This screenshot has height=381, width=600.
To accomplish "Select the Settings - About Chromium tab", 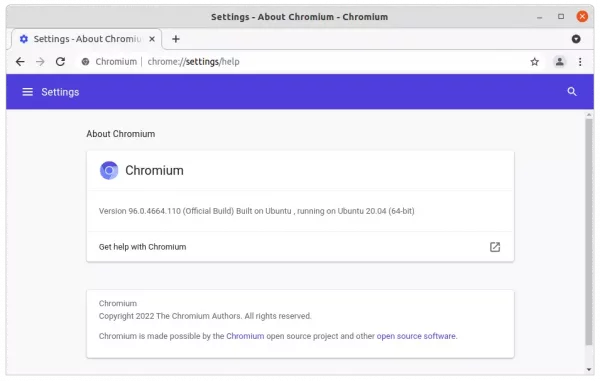I will 87,39.
